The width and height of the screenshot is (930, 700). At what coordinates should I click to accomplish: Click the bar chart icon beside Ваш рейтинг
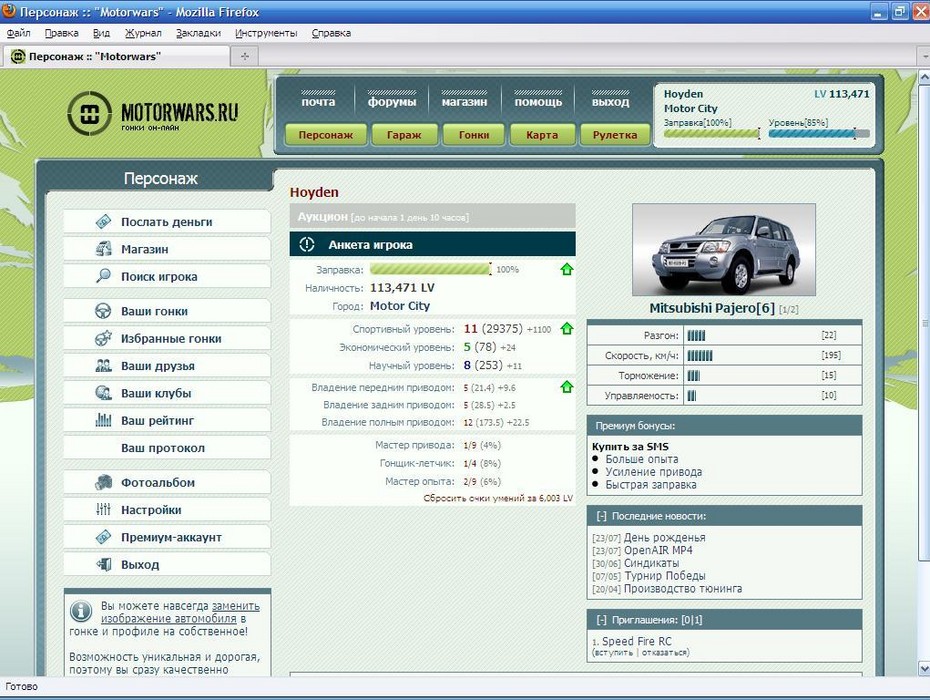click(103, 420)
